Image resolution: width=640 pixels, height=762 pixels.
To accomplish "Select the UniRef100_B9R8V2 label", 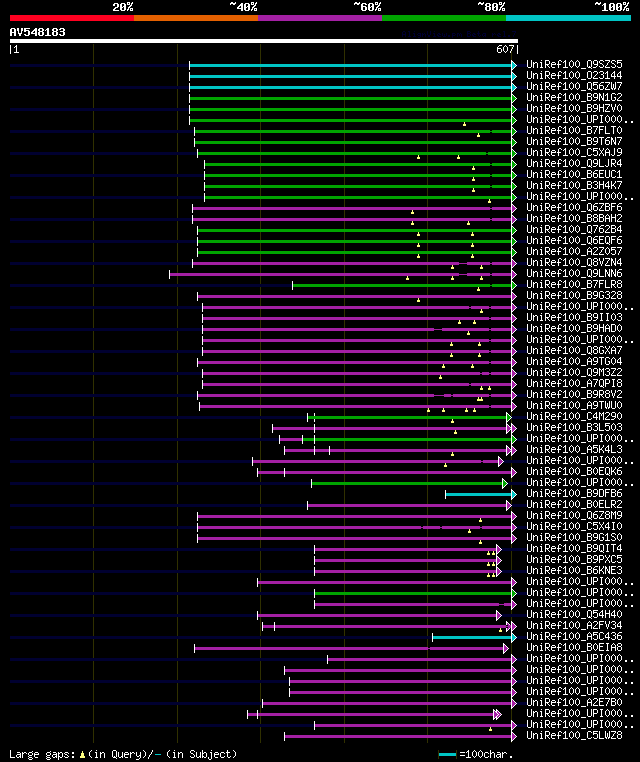I will [574, 394].
